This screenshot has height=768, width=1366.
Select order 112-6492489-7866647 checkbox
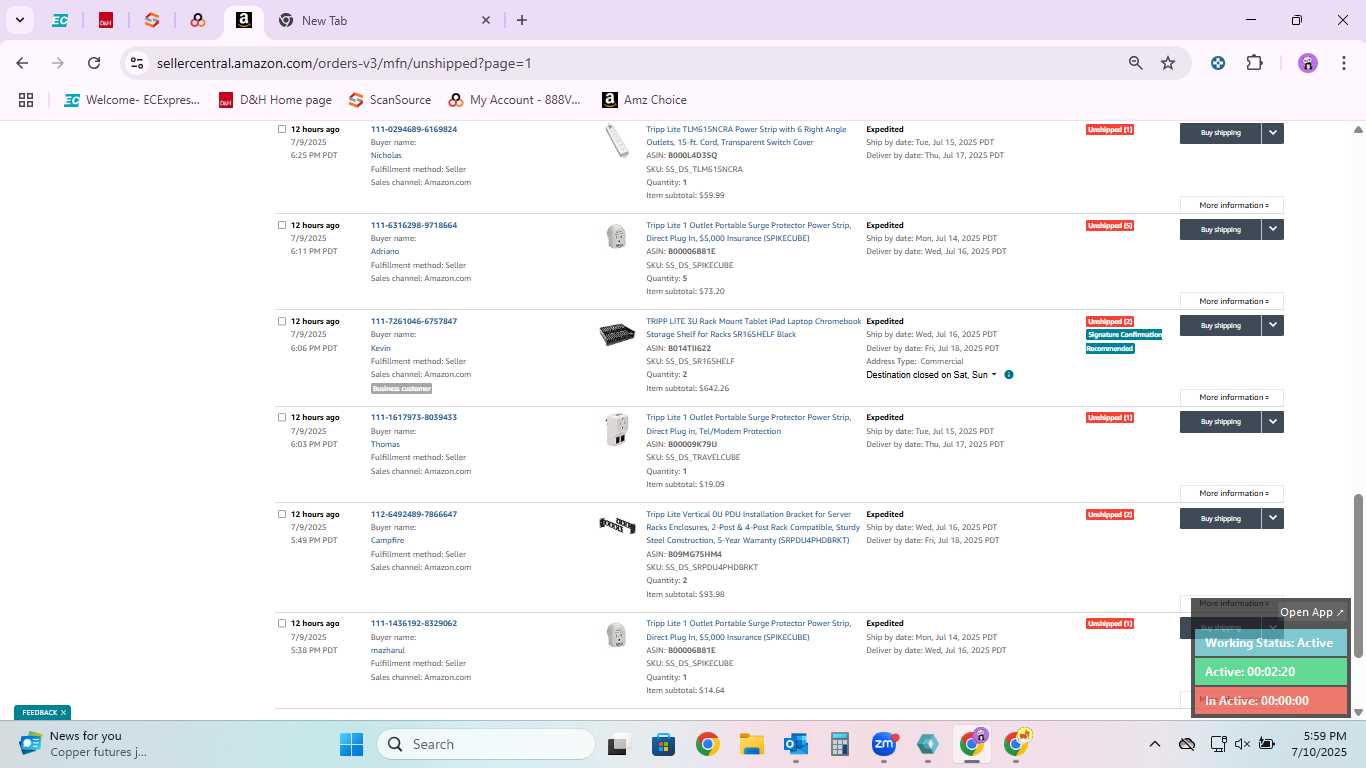(282, 514)
